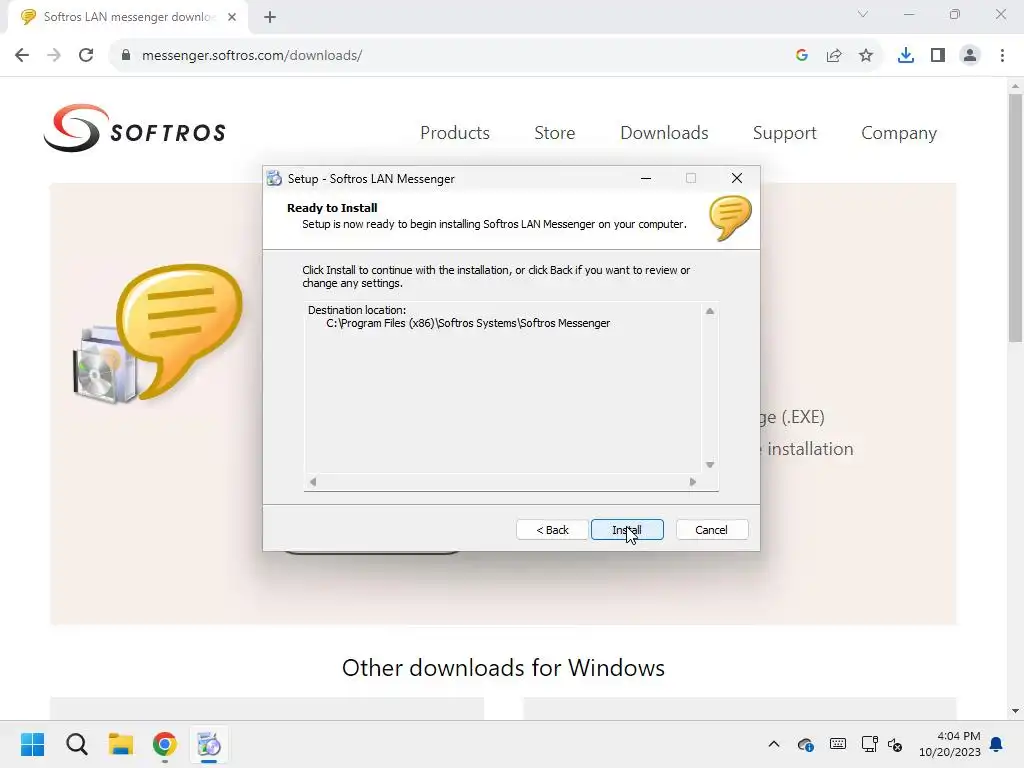Click the Softros logo on the webpage
The width and height of the screenshot is (1024, 768).
click(135, 128)
